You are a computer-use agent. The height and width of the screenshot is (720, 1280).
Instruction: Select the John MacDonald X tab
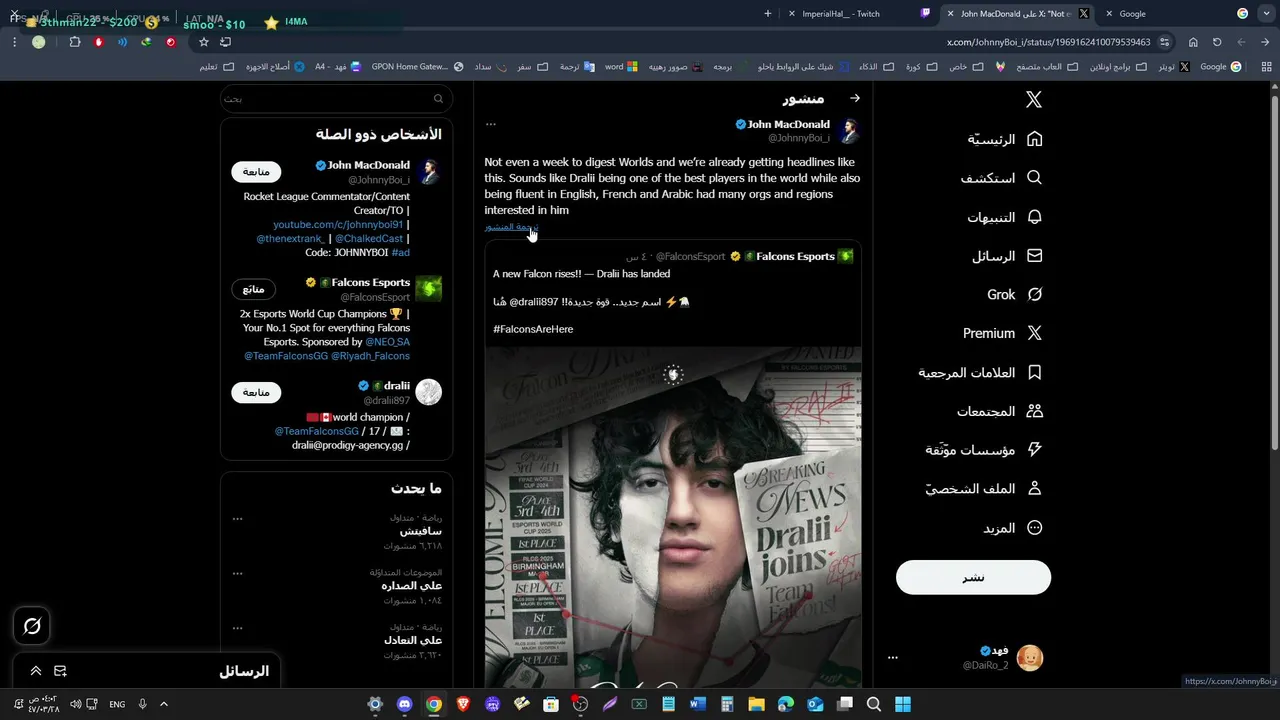click(x=1018, y=13)
